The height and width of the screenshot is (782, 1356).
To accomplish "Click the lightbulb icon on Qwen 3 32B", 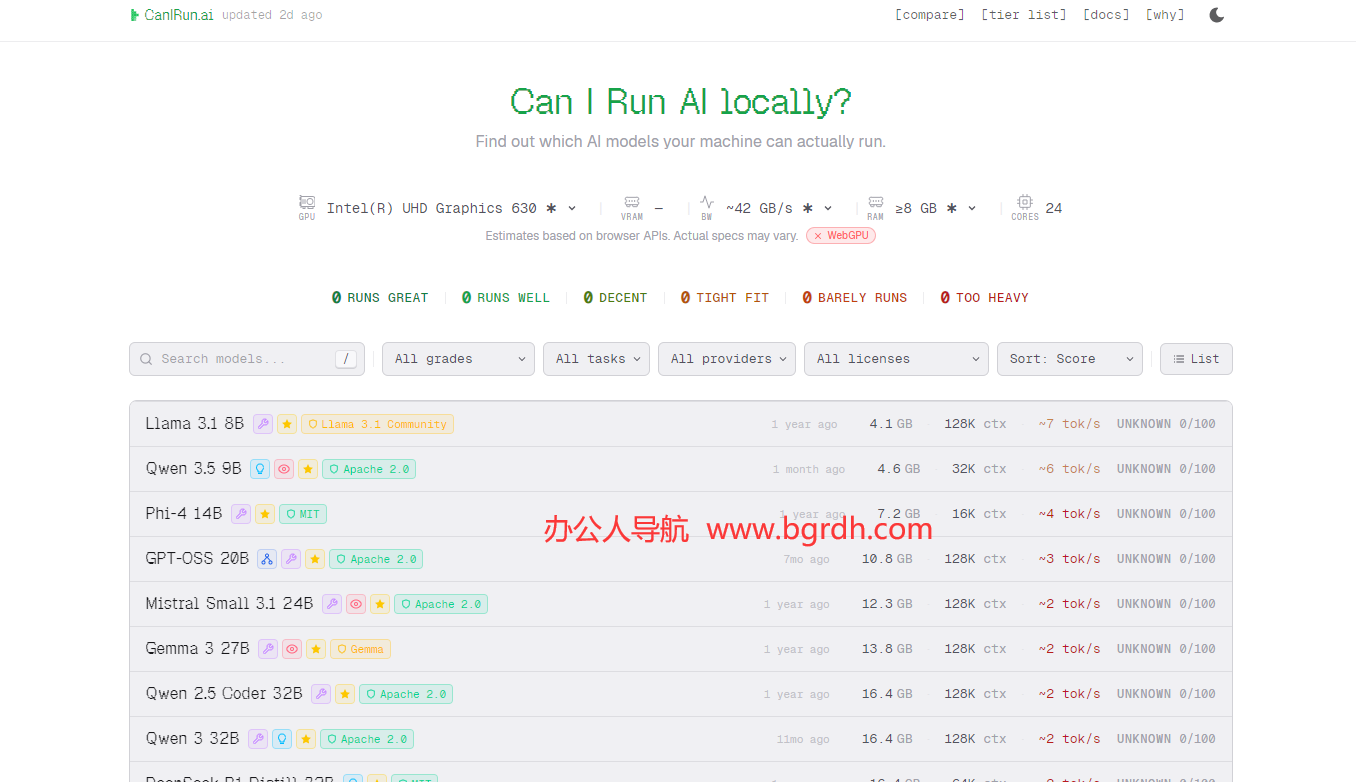I will [282, 739].
